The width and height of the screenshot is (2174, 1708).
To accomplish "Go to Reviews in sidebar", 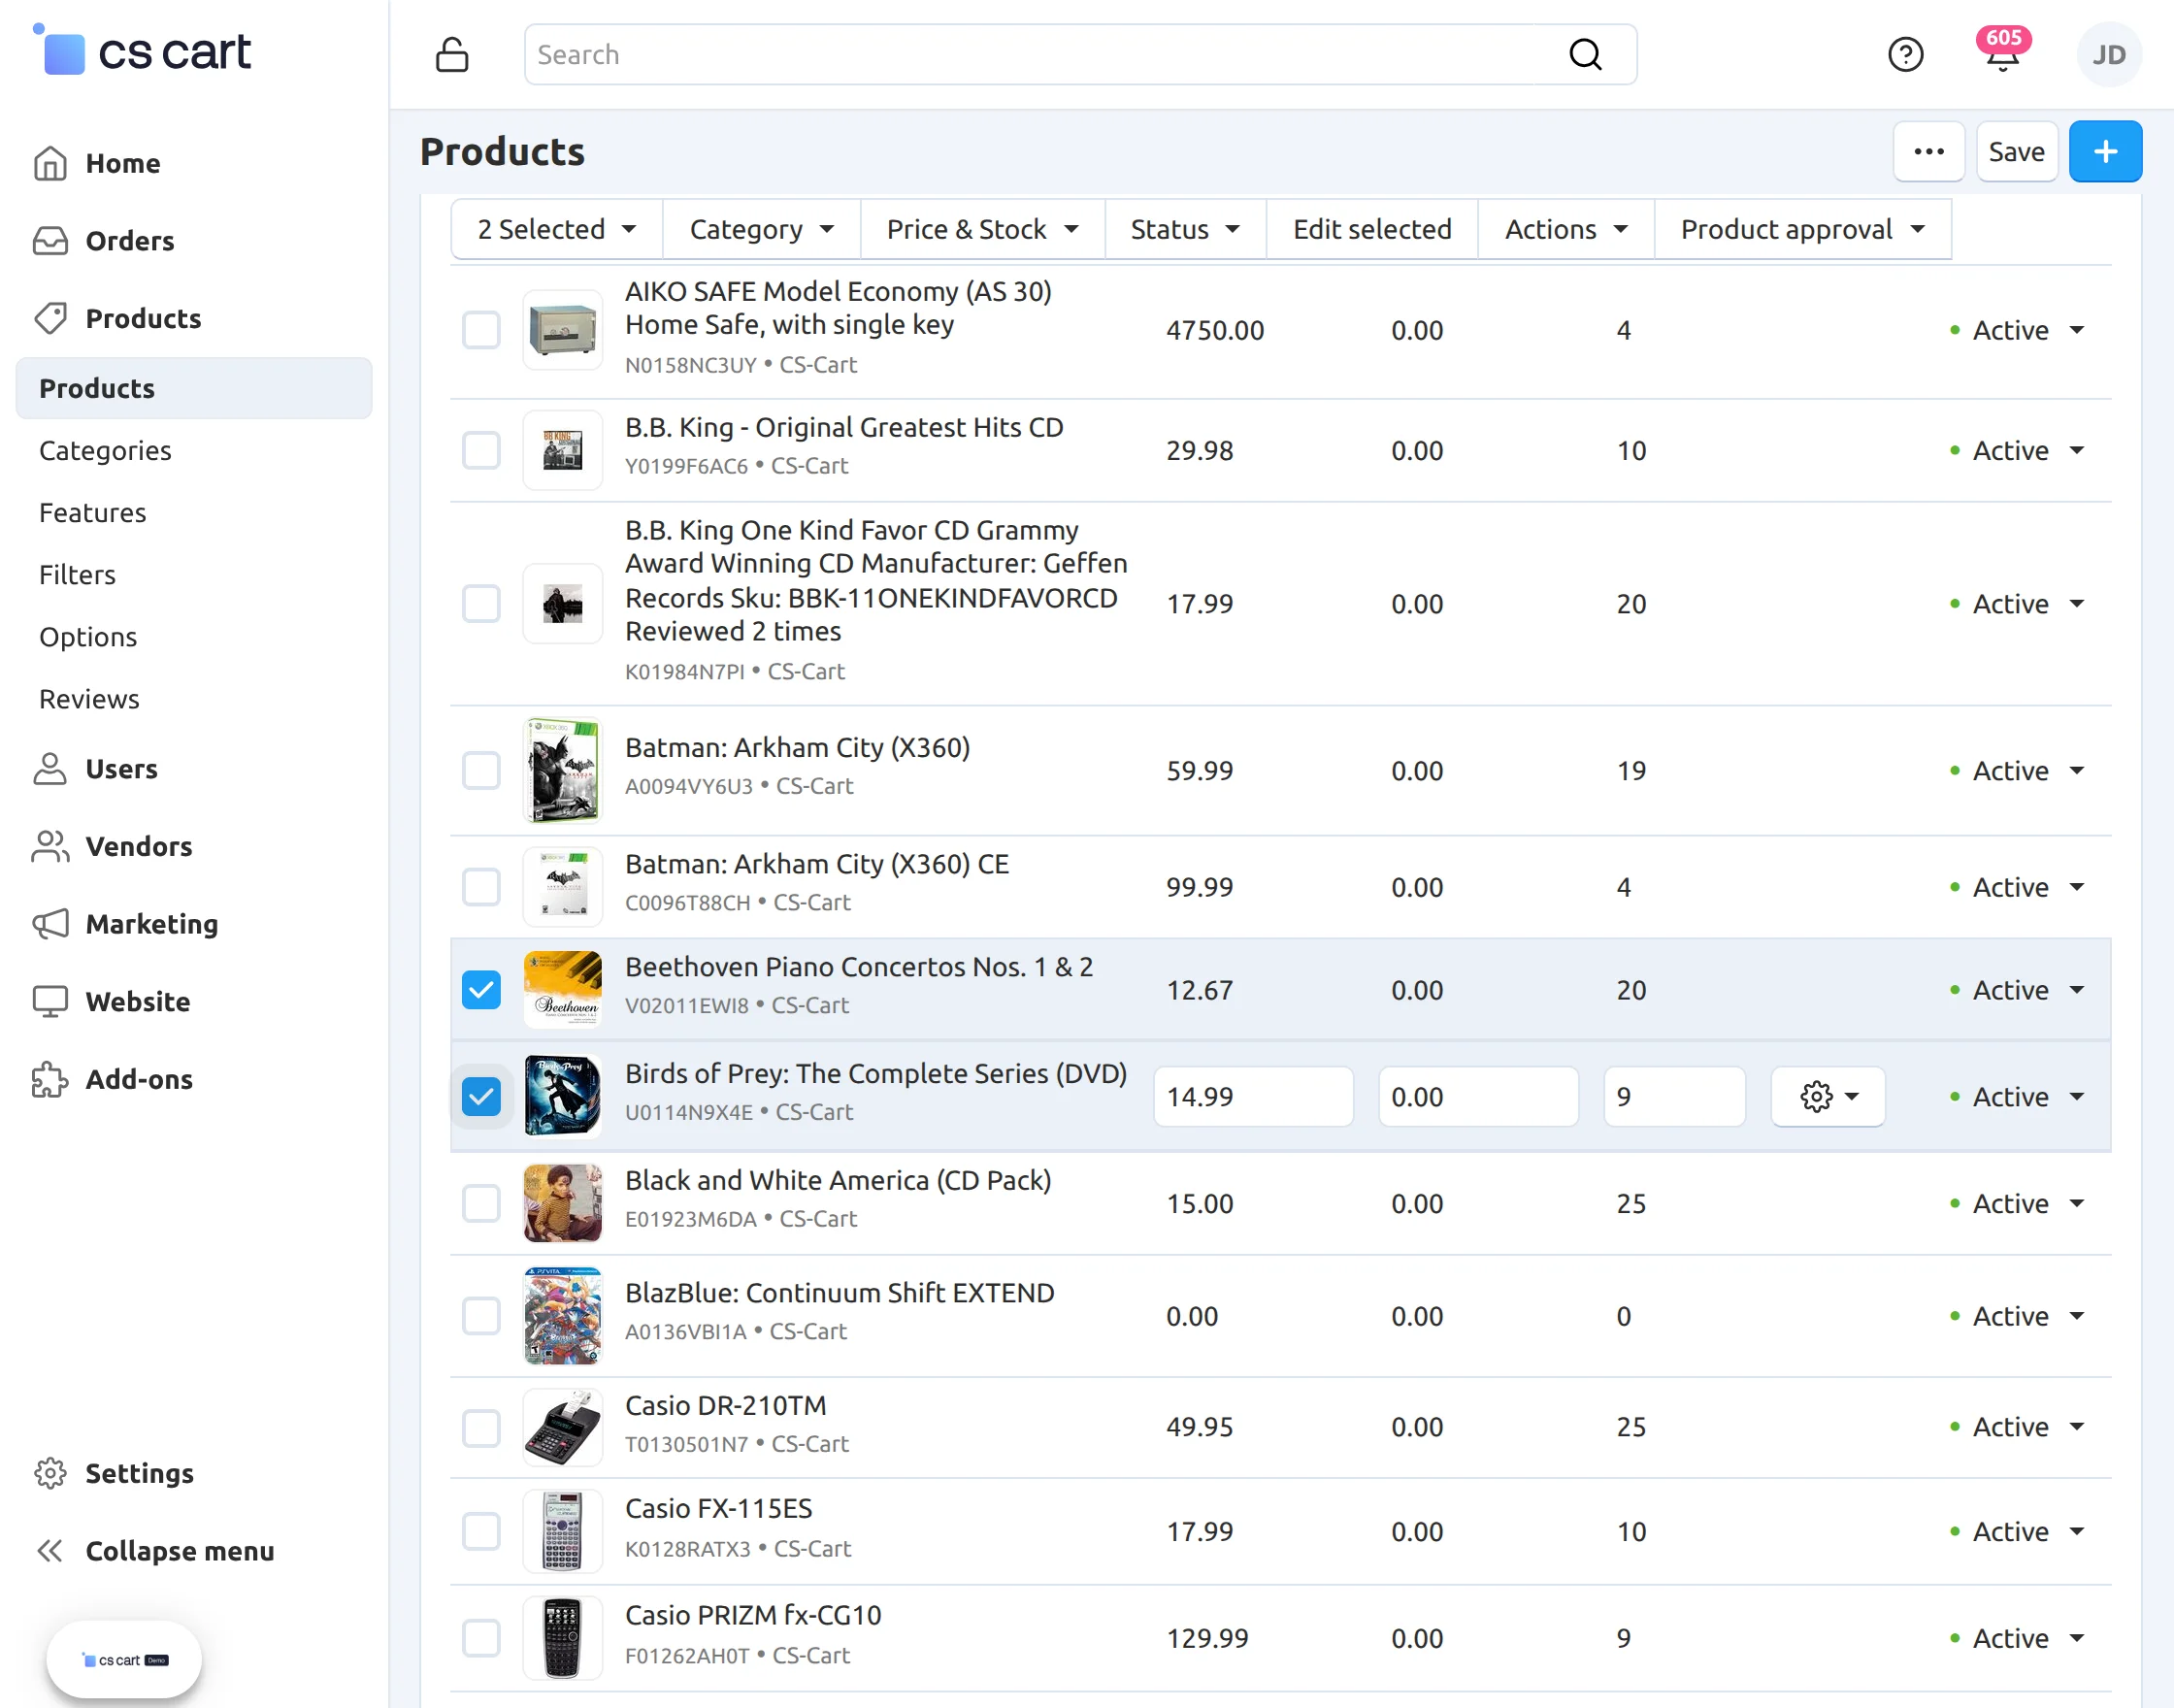I will 89,699.
